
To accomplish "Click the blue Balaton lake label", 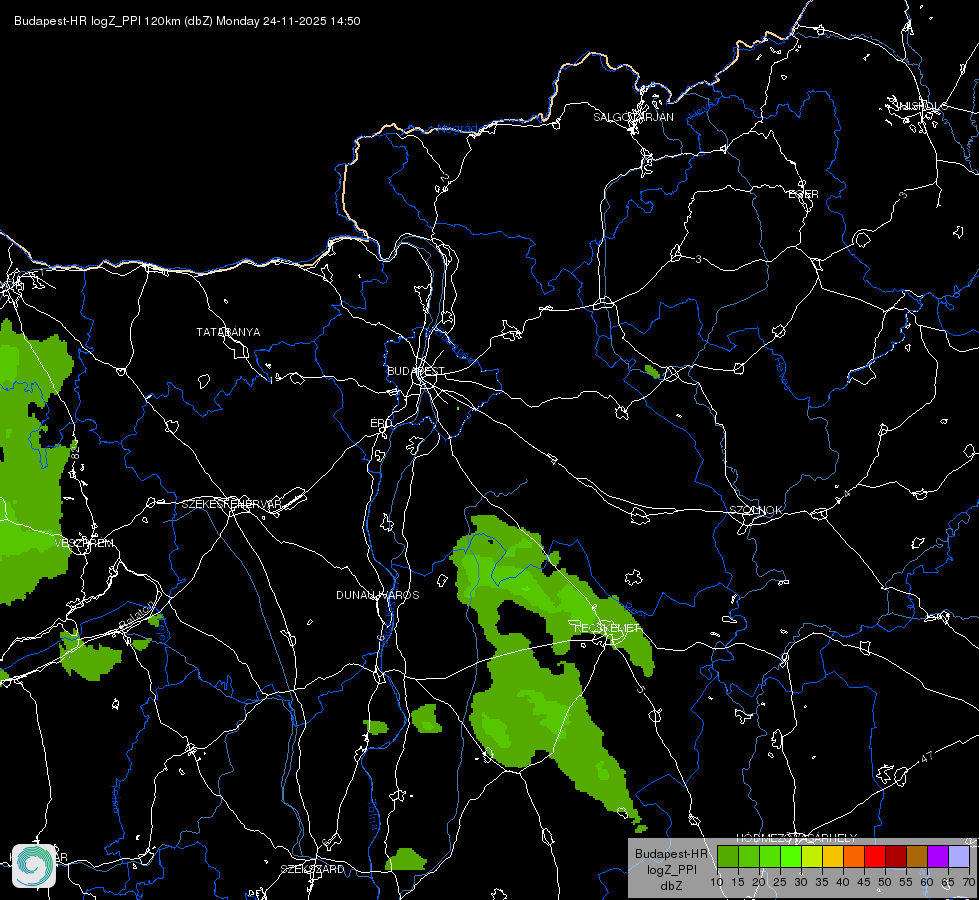I will [135, 615].
